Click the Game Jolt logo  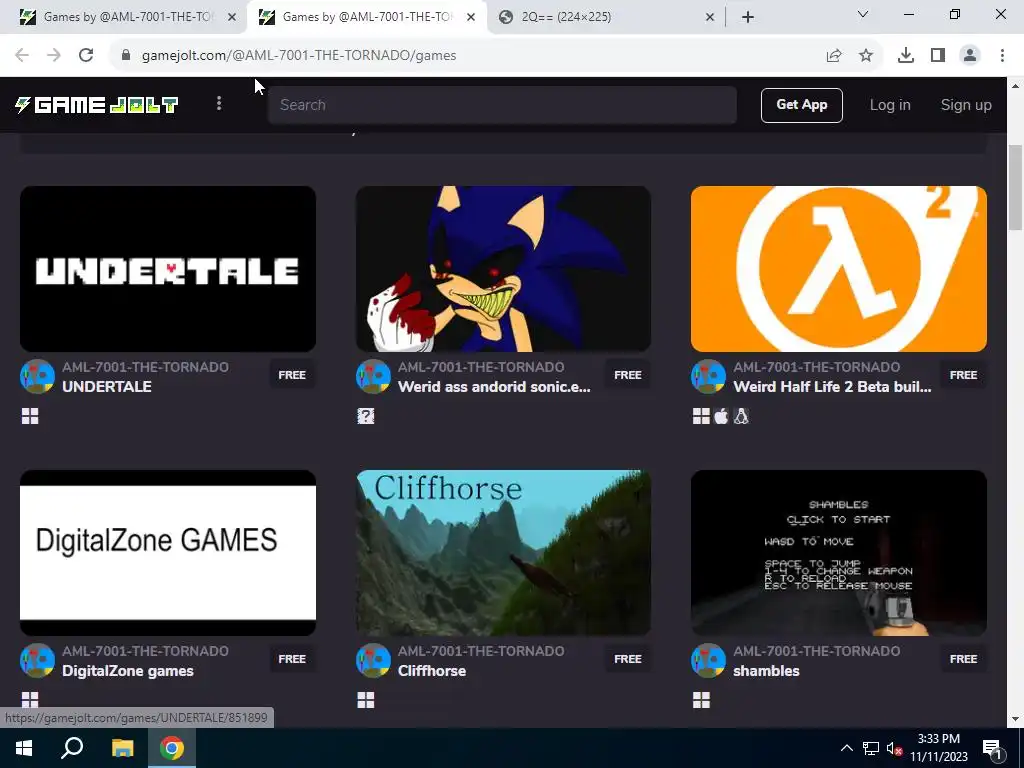pos(97,105)
